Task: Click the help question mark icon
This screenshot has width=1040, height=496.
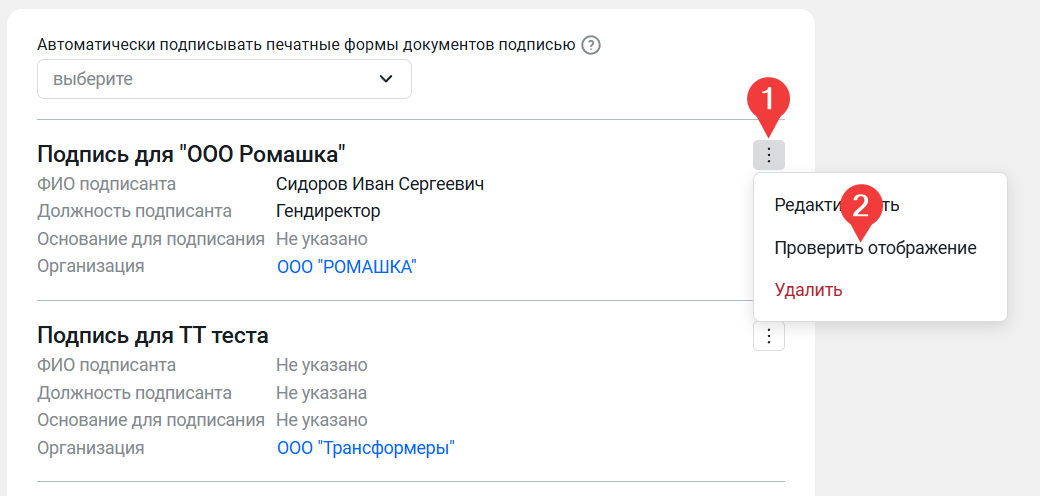Action: pyautogui.click(x=591, y=45)
